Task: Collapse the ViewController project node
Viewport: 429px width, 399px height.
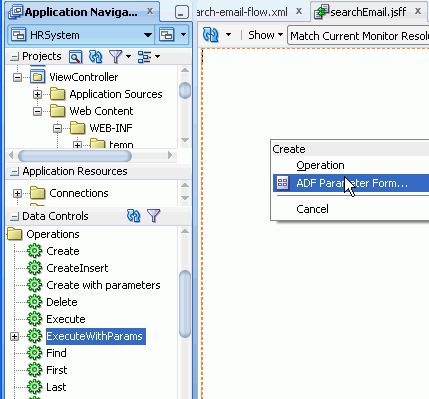Action: [17, 77]
